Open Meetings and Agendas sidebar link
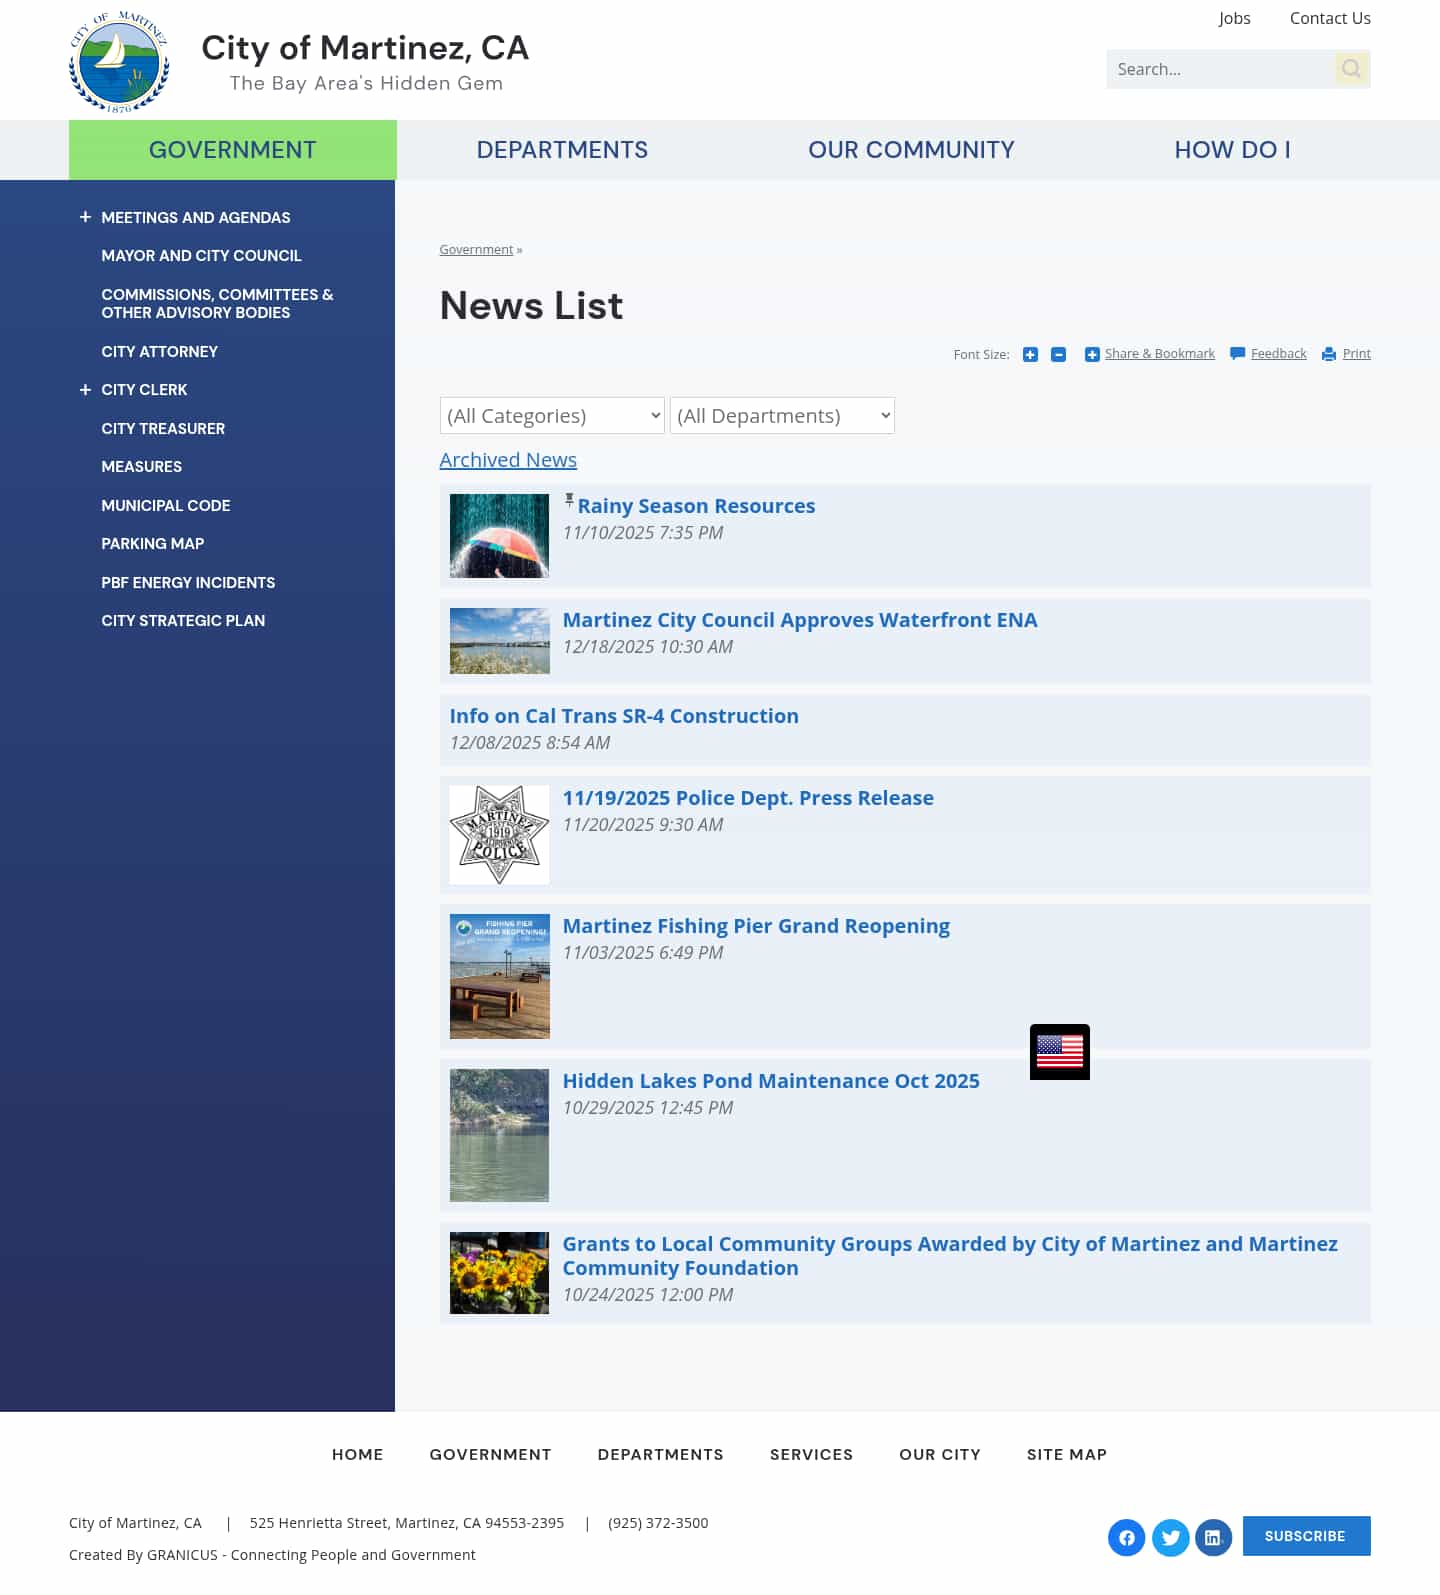 point(196,218)
